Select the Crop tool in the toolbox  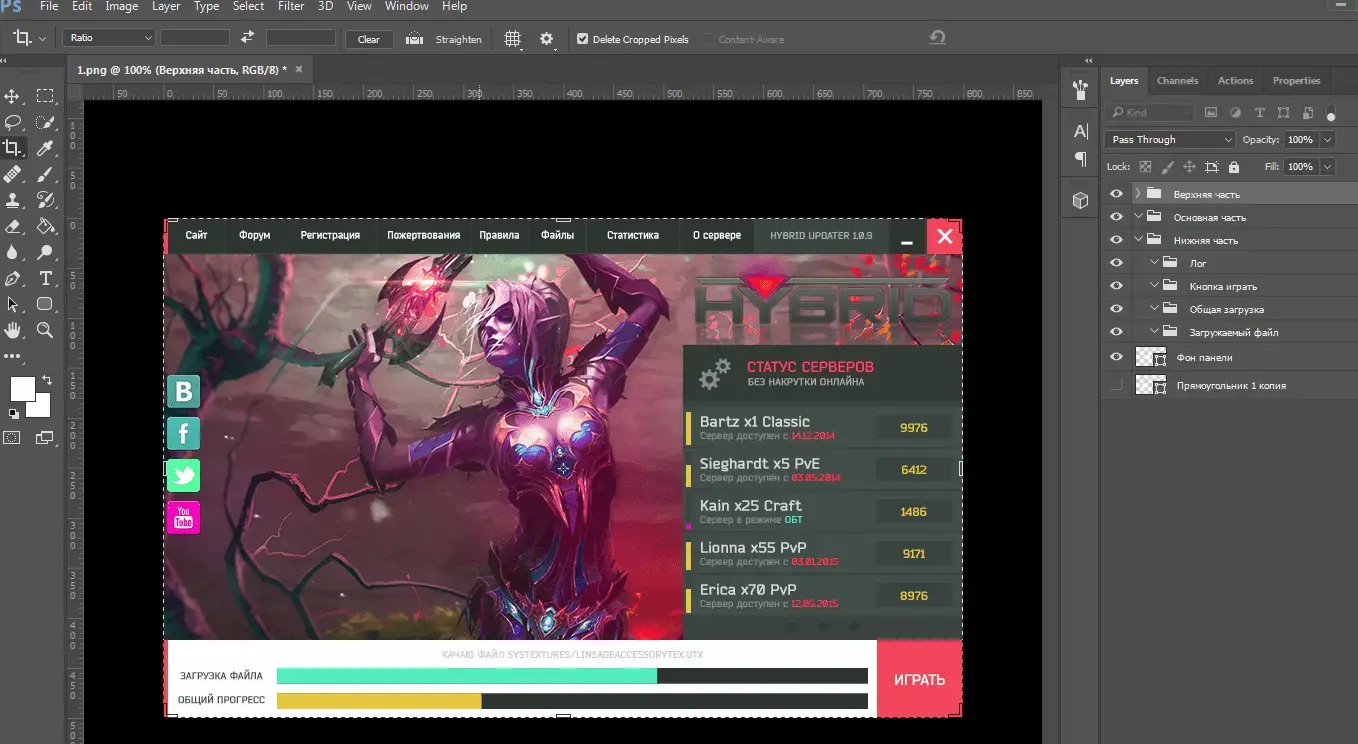coord(13,148)
